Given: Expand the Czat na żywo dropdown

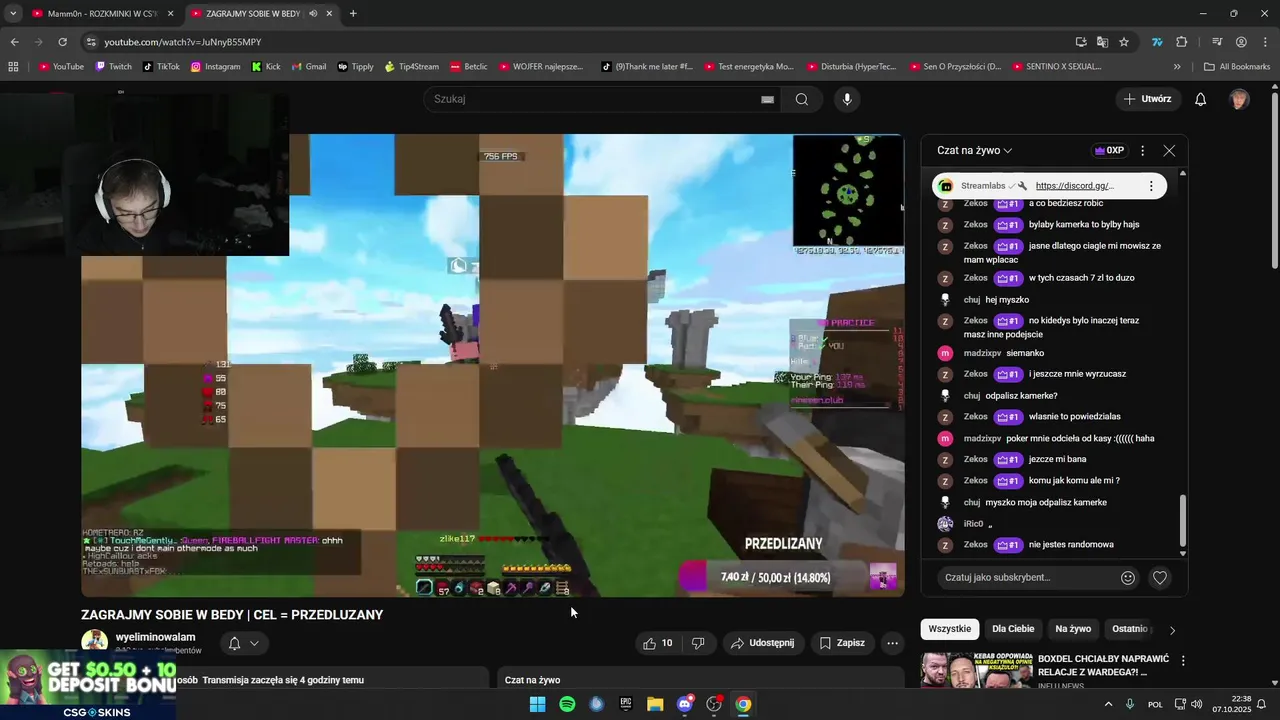Looking at the screenshot, I should pos(975,151).
